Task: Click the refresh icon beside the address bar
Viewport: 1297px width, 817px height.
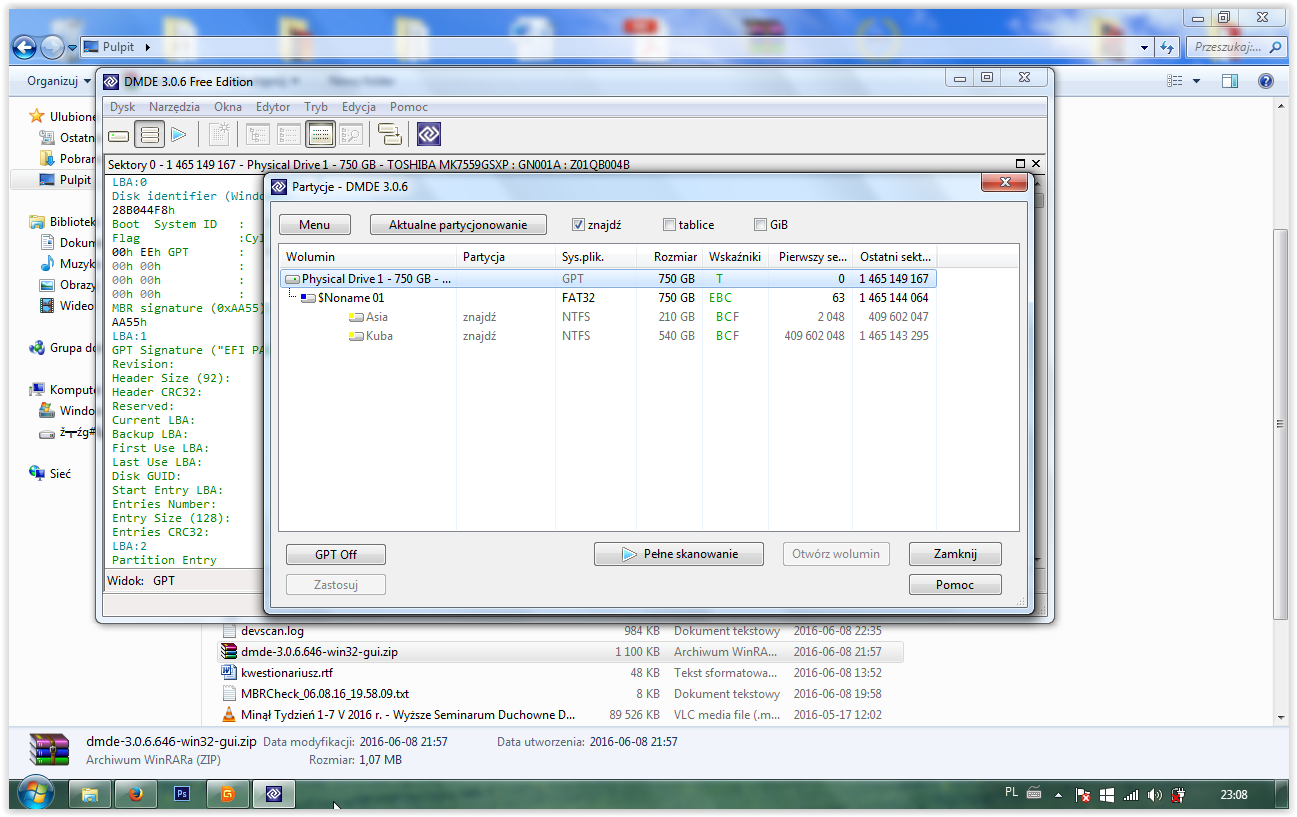Action: coord(1166,47)
